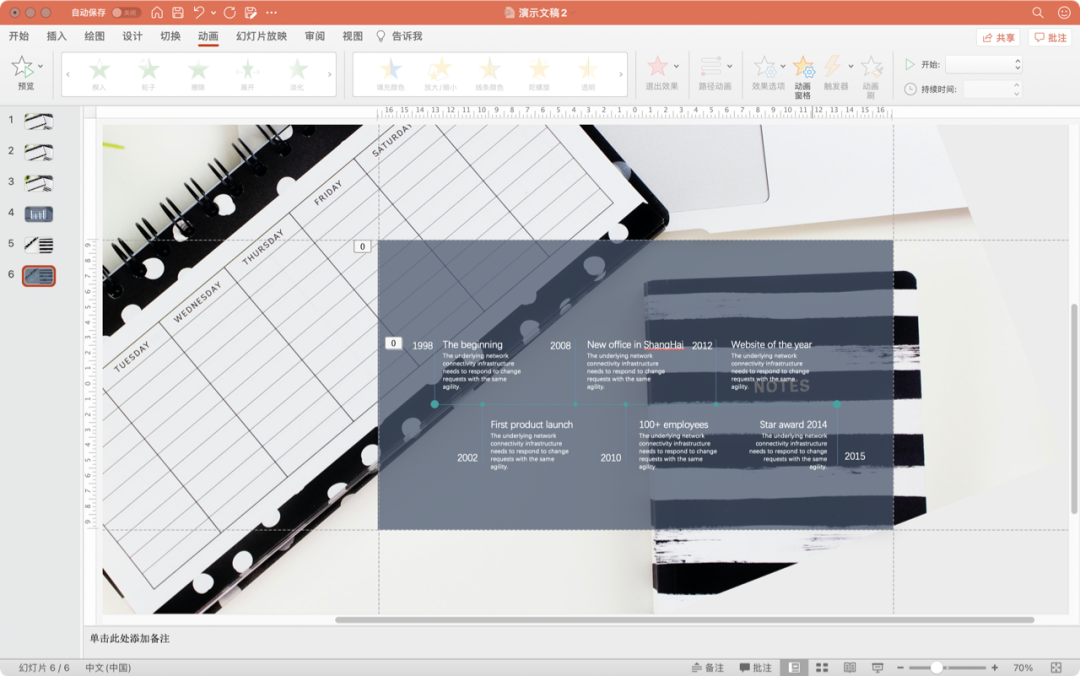
Task: Expand the 预览 dropdown arrow
Action: tap(41, 66)
